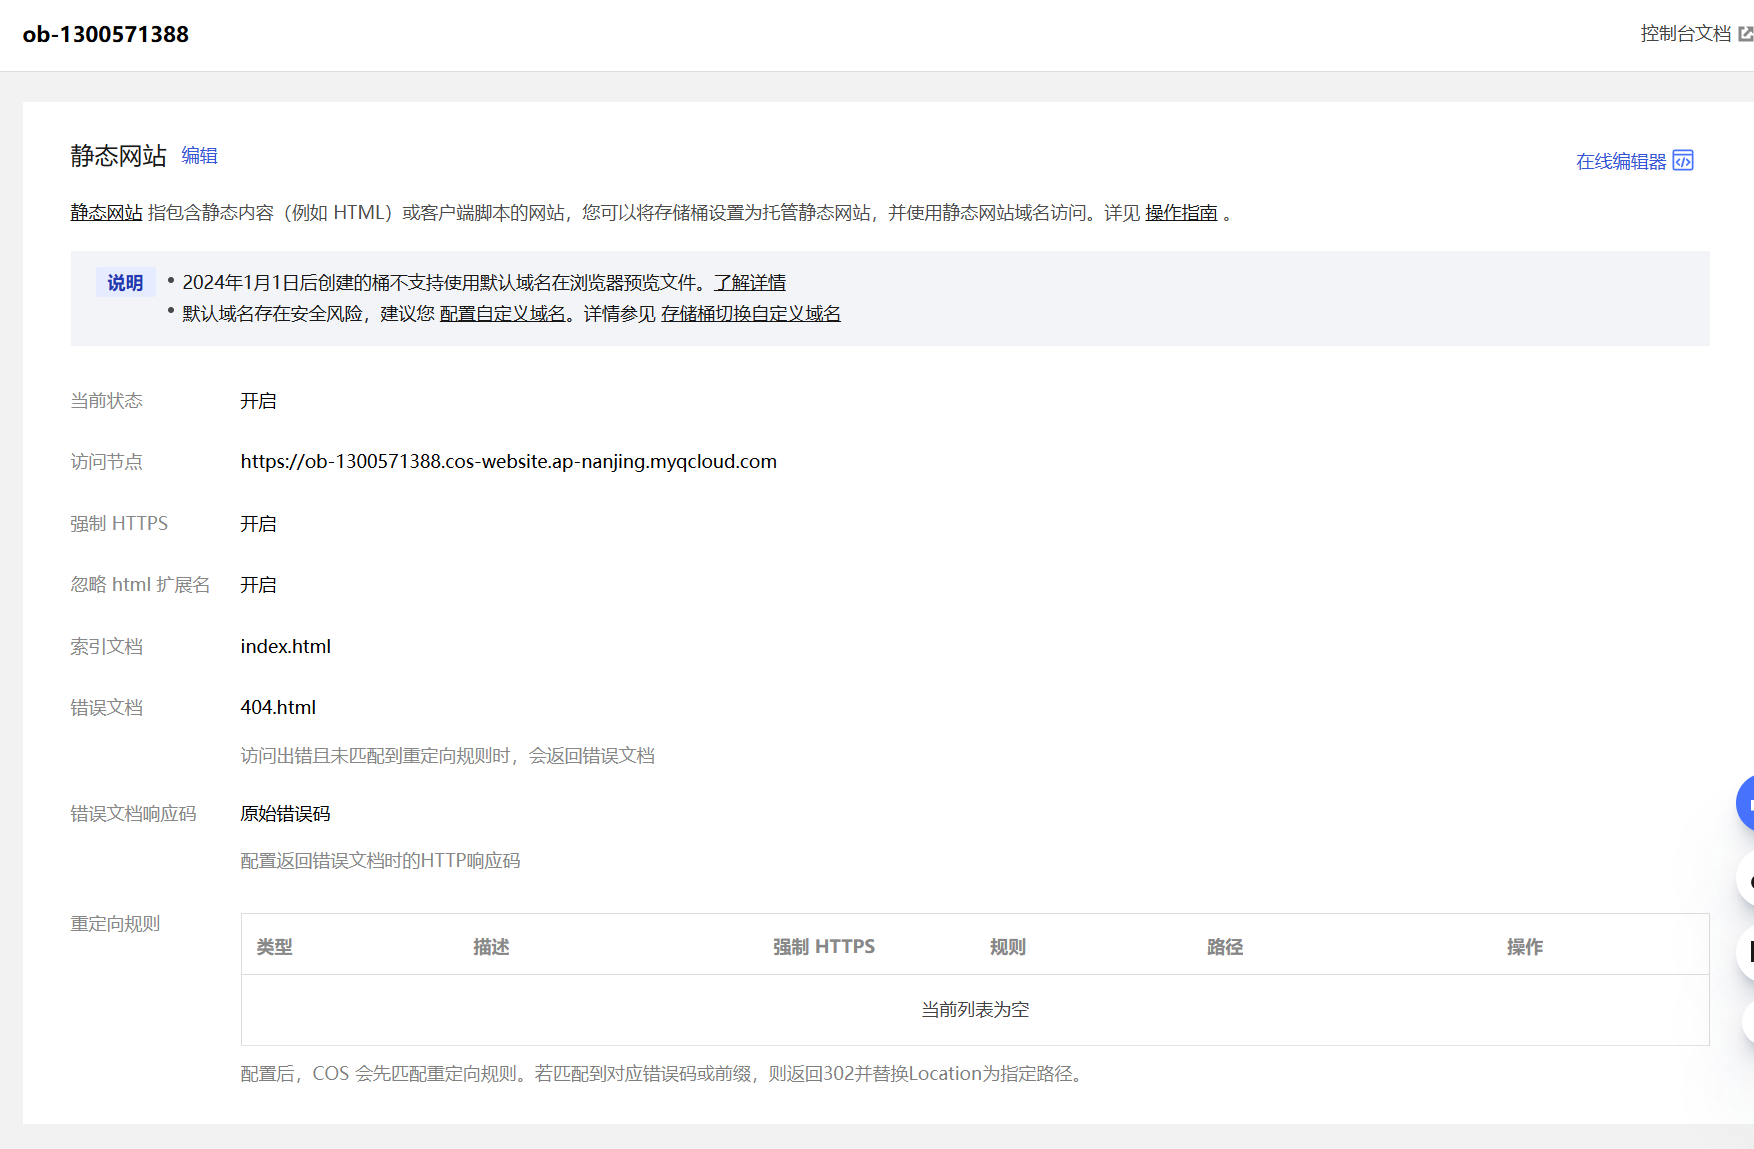Open the 在线编辑器 link
Image resolution: width=1754 pixels, height=1149 pixels.
pos(1621,161)
